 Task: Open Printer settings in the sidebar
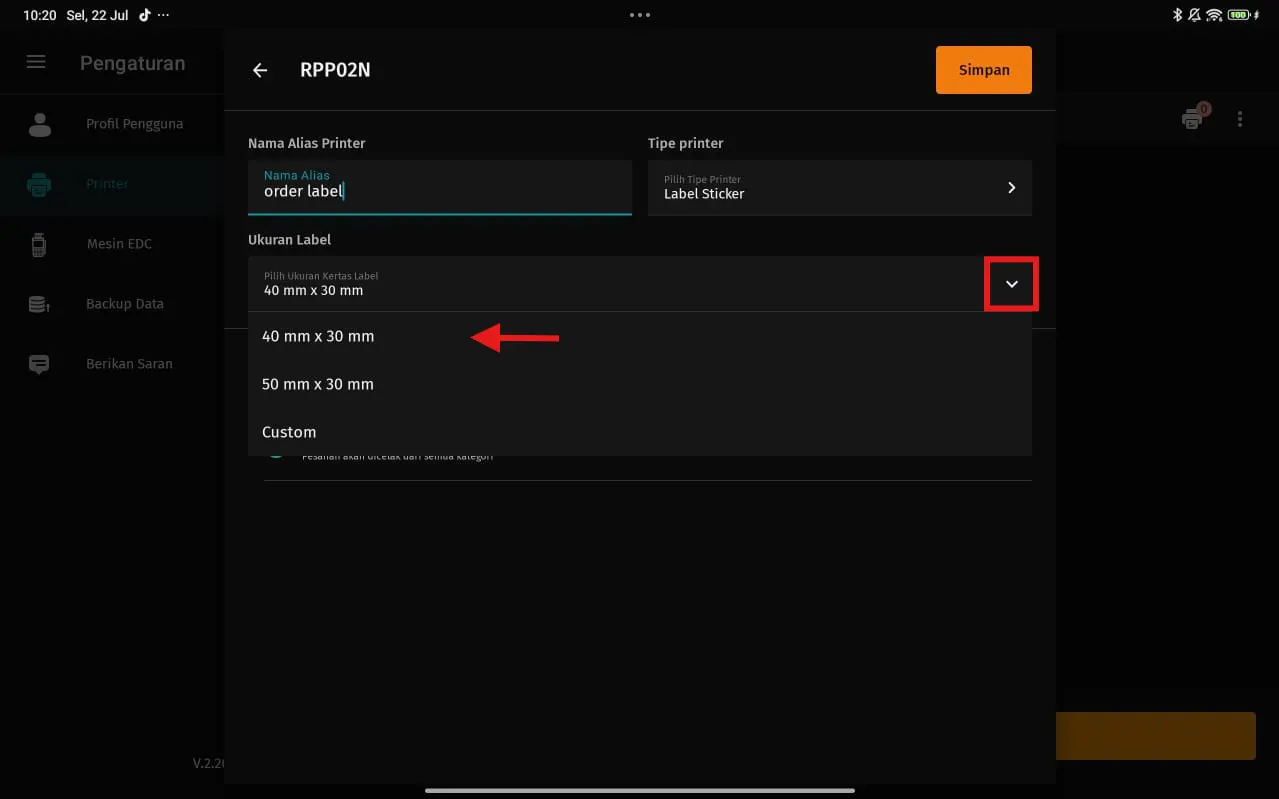click(x=107, y=184)
